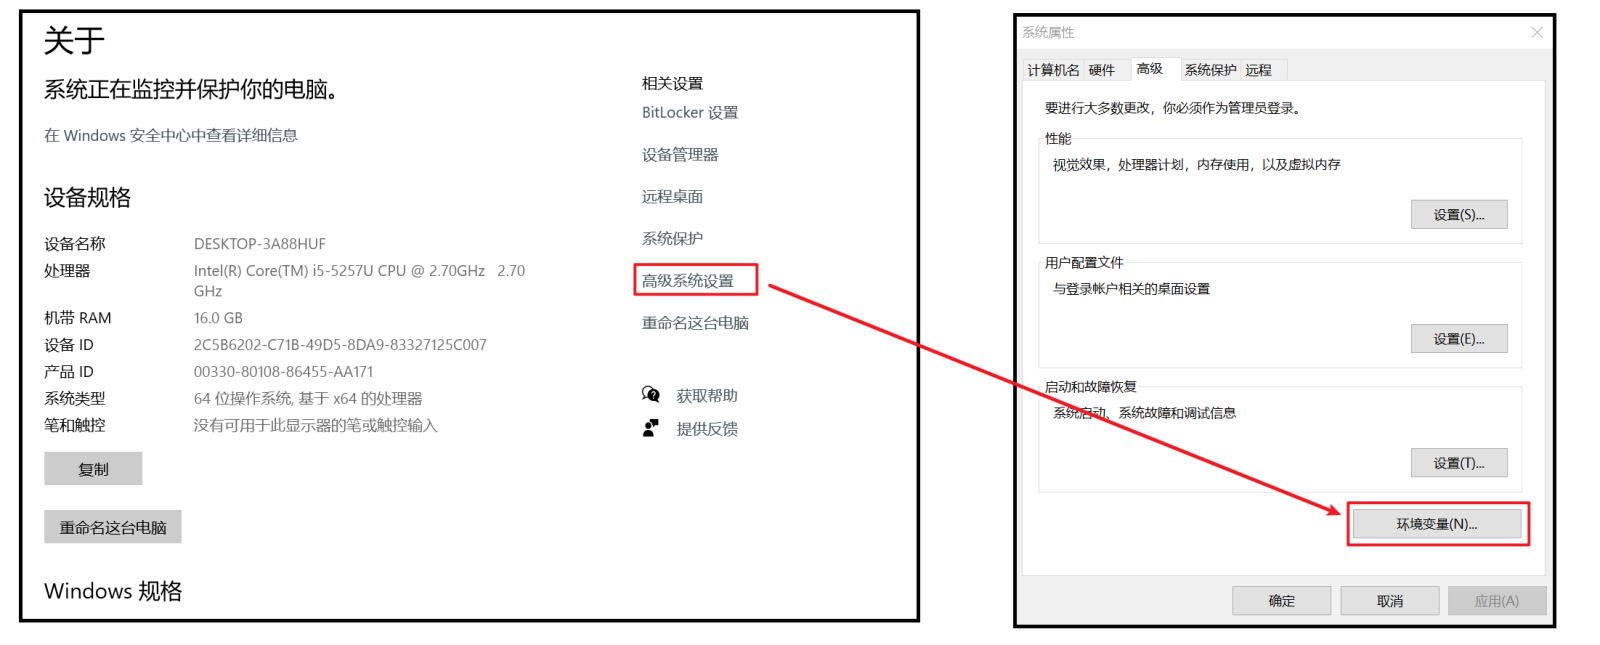Open 设备管理器 link

click(680, 155)
